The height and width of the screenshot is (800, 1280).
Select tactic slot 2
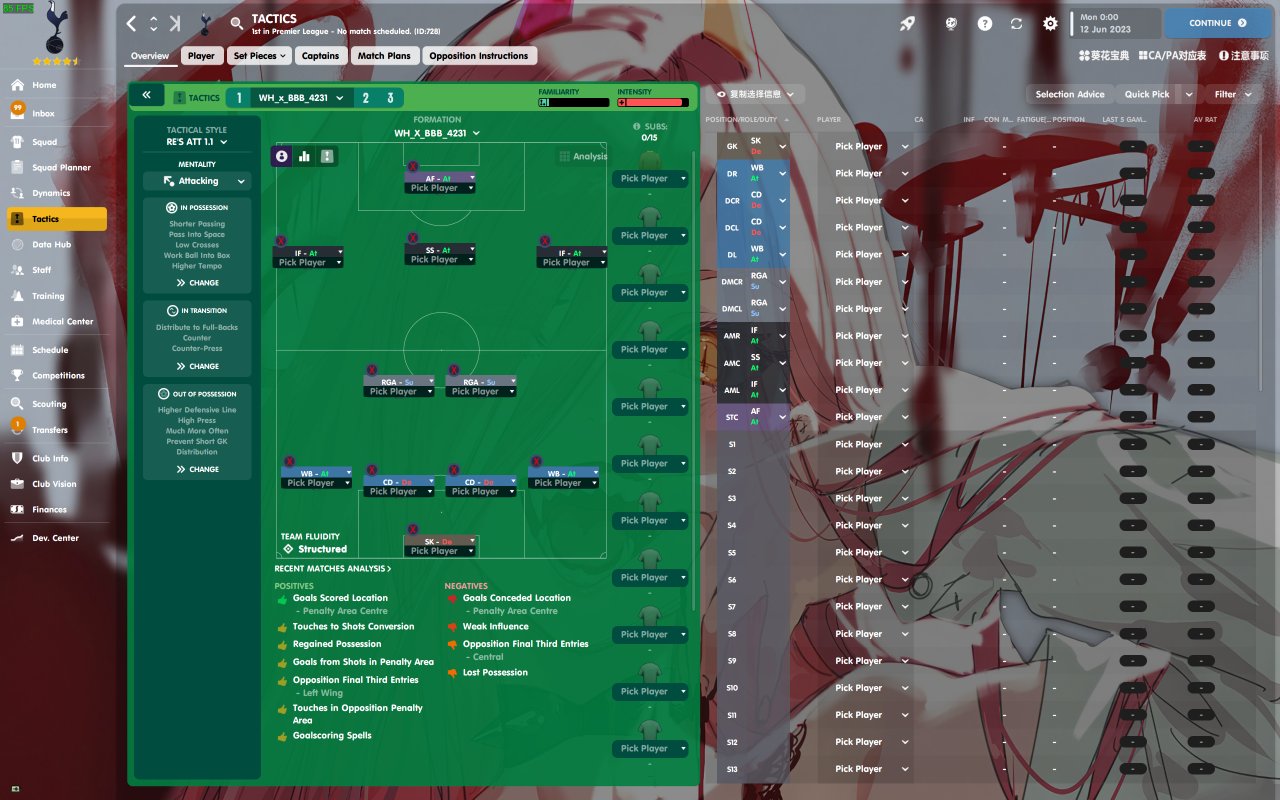[366, 97]
